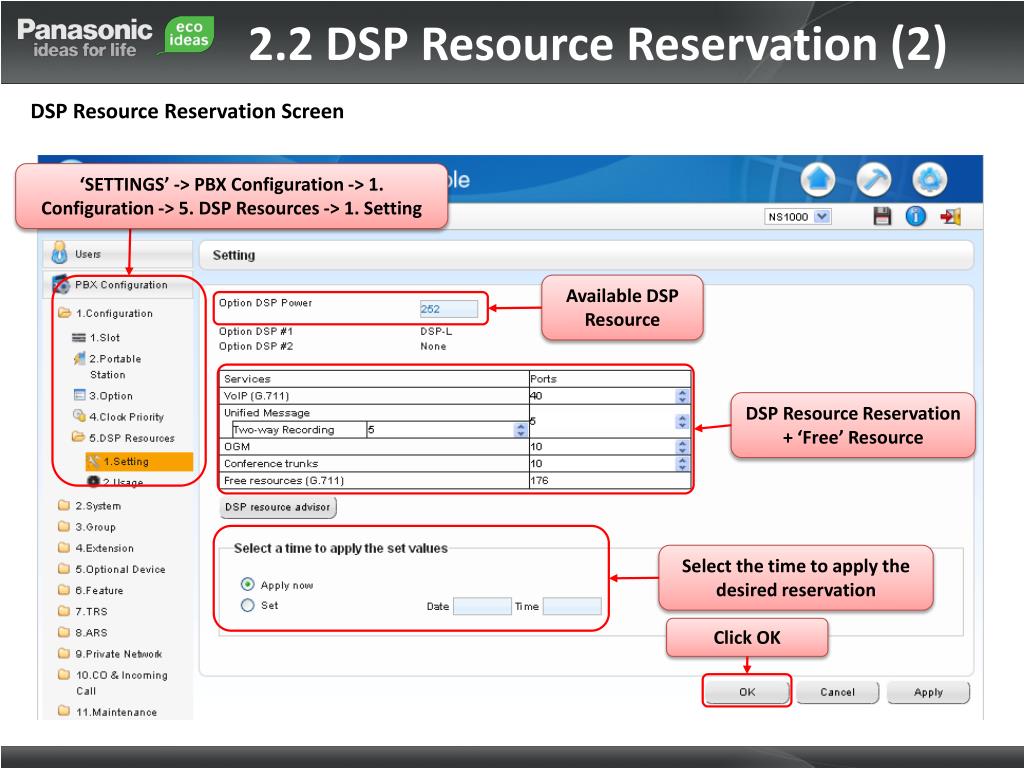Click the Ports column header
The image size is (1024, 768).
610,379
